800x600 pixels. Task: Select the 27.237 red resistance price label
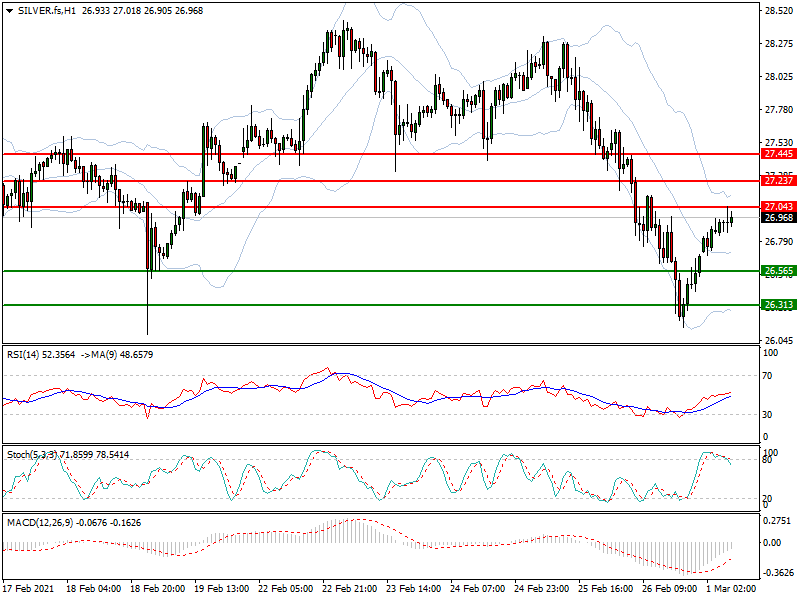click(779, 180)
